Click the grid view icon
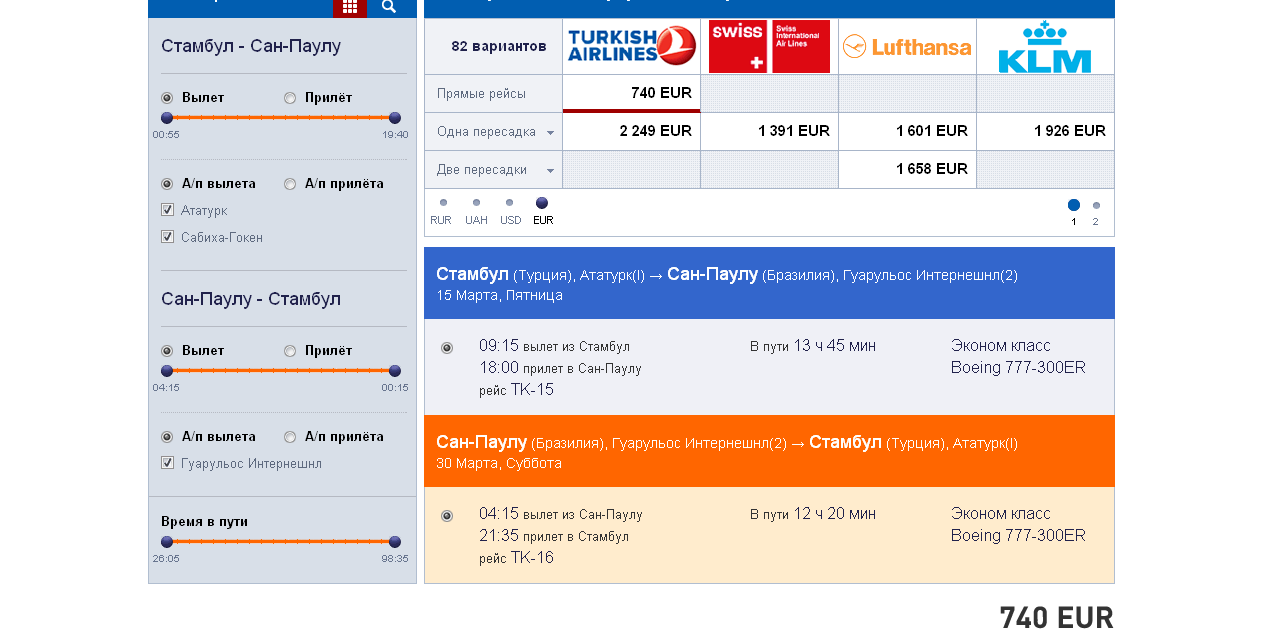 pos(350,6)
